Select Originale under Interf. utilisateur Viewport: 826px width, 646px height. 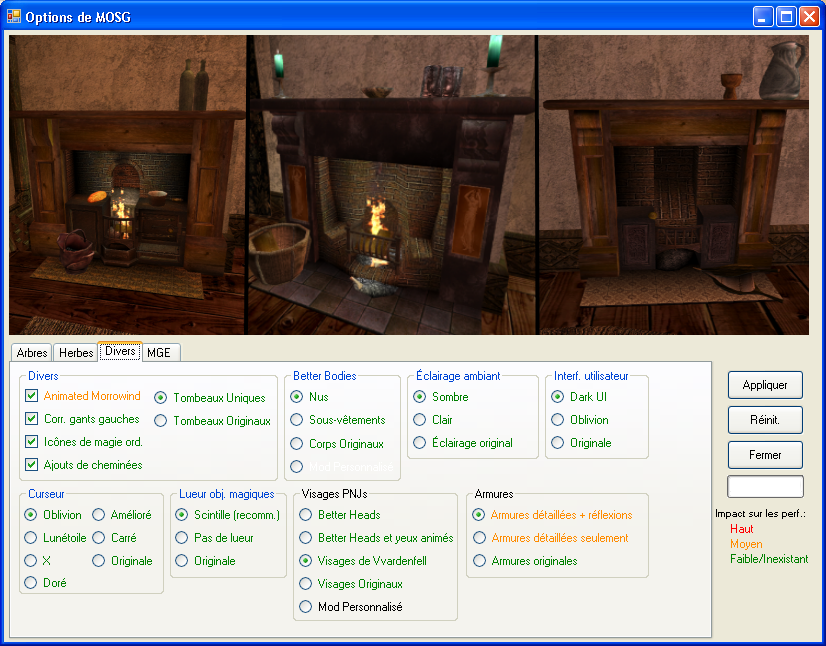click(557, 443)
